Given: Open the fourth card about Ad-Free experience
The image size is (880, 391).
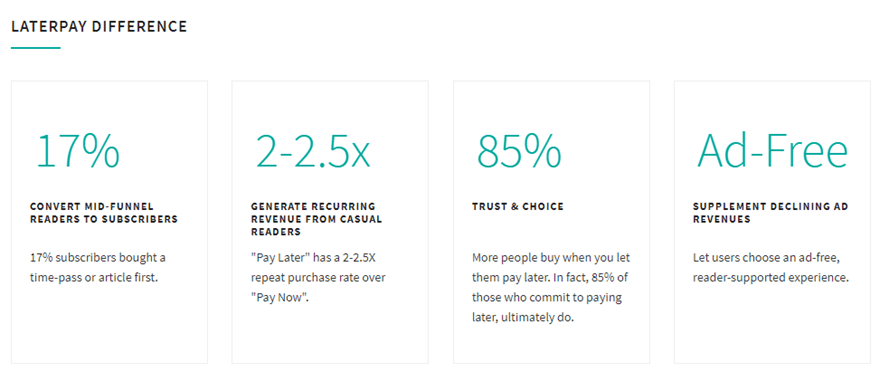Looking at the screenshot, I should (772, 222).
